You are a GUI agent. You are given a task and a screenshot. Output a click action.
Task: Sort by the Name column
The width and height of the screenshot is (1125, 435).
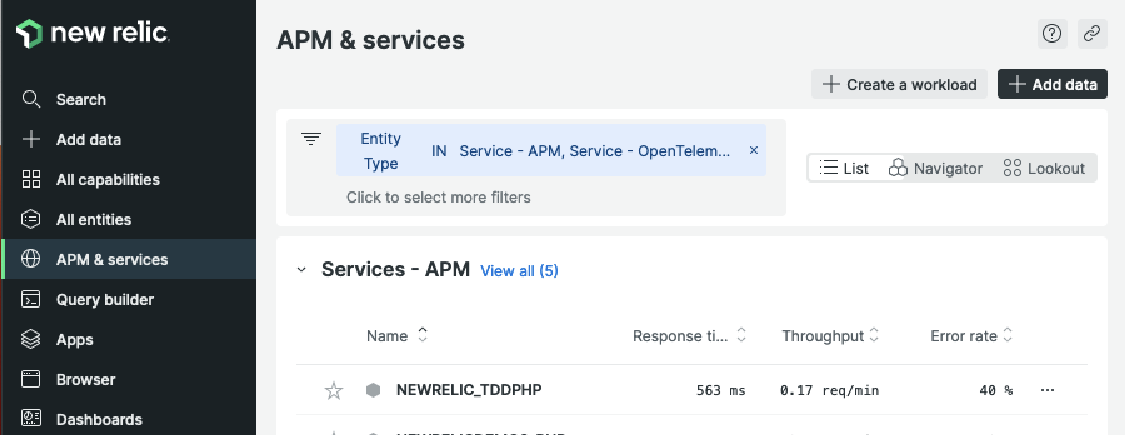397,335
